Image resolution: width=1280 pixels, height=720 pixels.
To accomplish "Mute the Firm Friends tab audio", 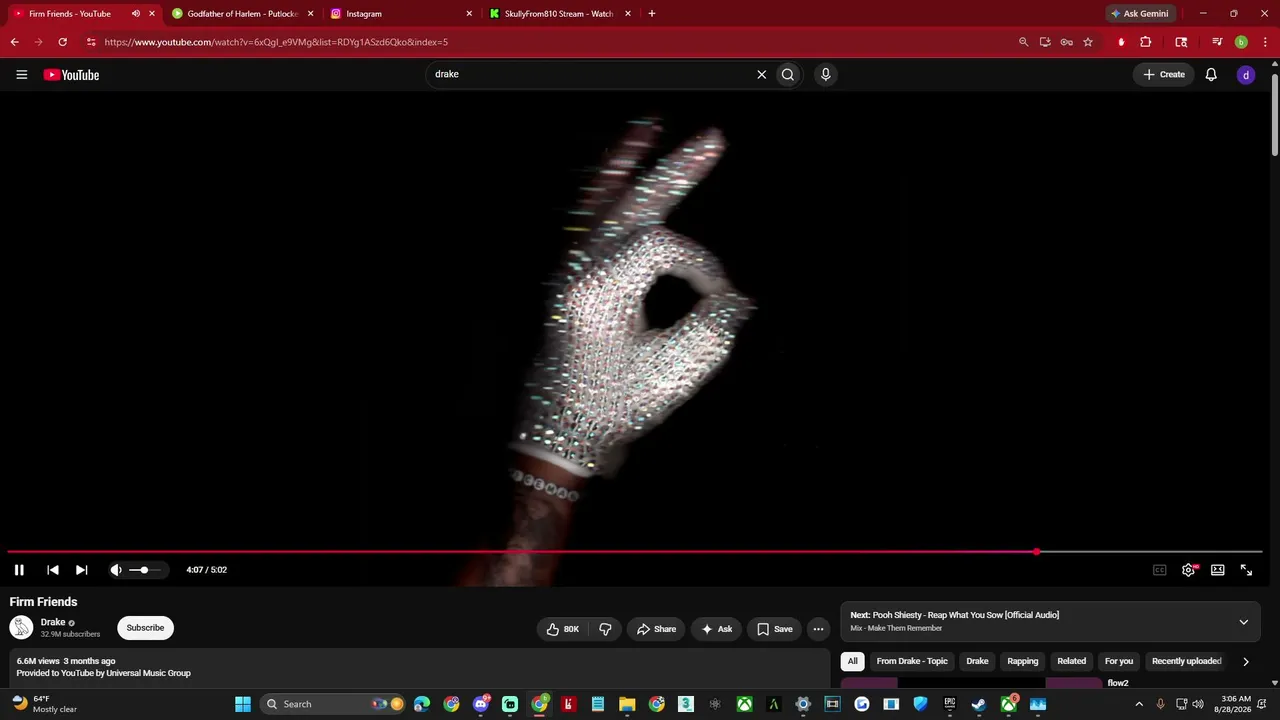I will pyautogui.click(x=136, y=14).
